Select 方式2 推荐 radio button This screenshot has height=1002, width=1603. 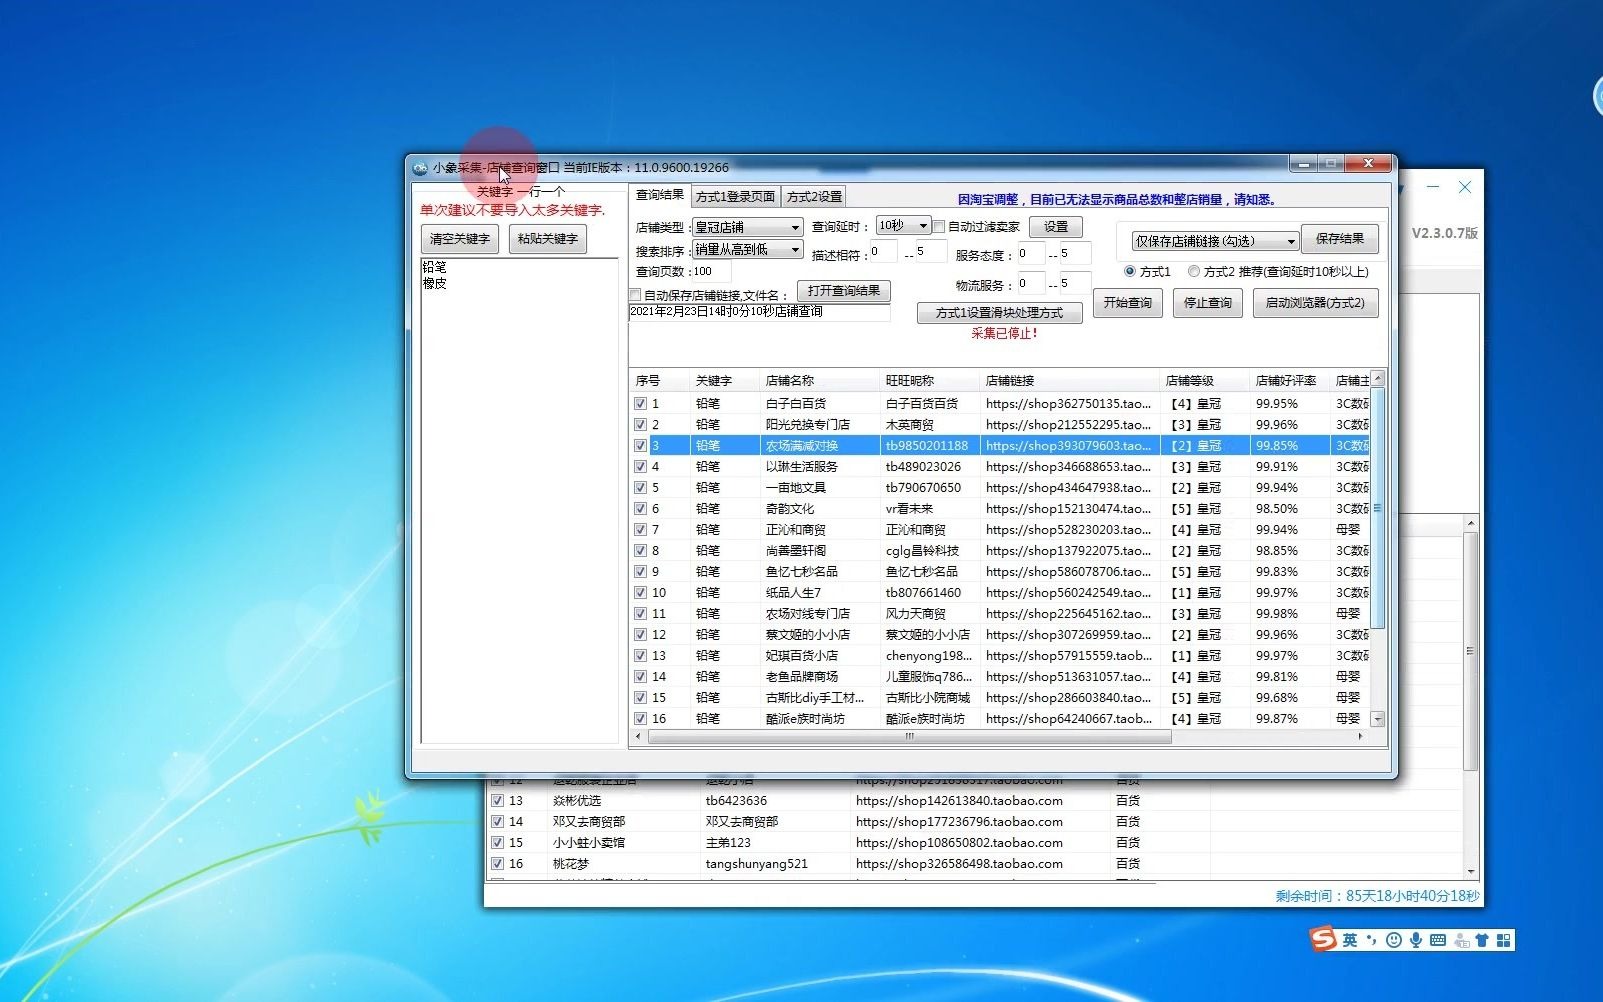click(x=1194, y=271)
